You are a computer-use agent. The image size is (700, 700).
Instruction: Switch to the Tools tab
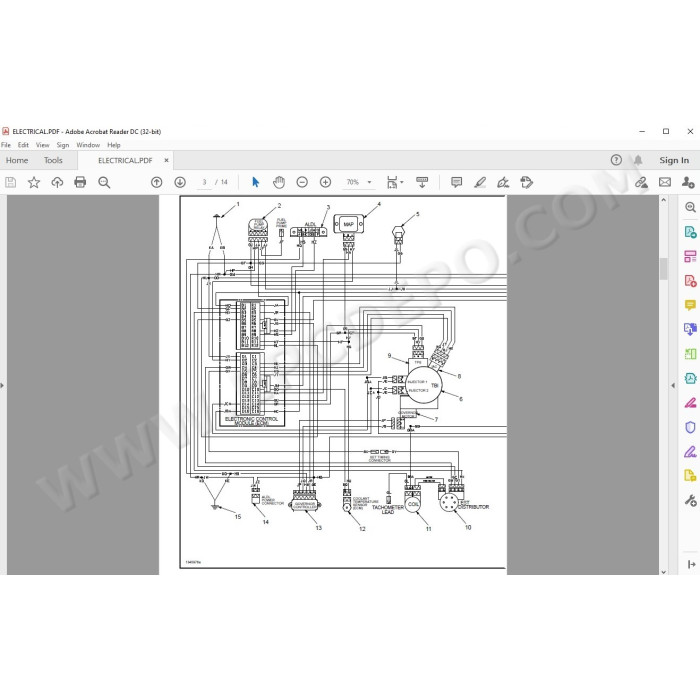tap(53, 160)
